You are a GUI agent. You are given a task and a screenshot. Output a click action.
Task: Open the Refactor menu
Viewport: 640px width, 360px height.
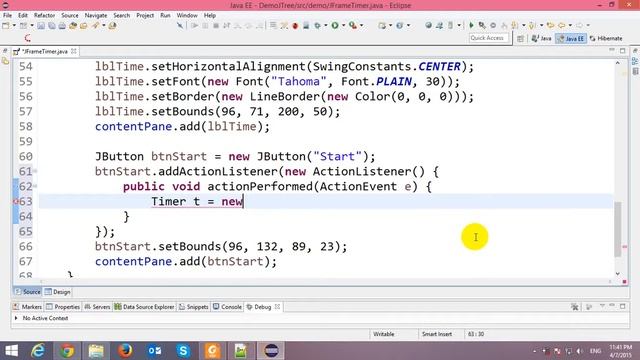[x=44, y=15]
